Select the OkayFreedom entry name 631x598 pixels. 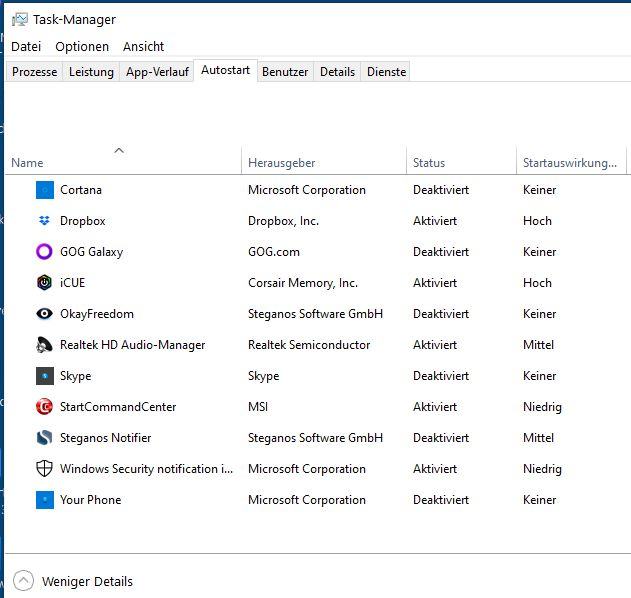pos(97,314)
